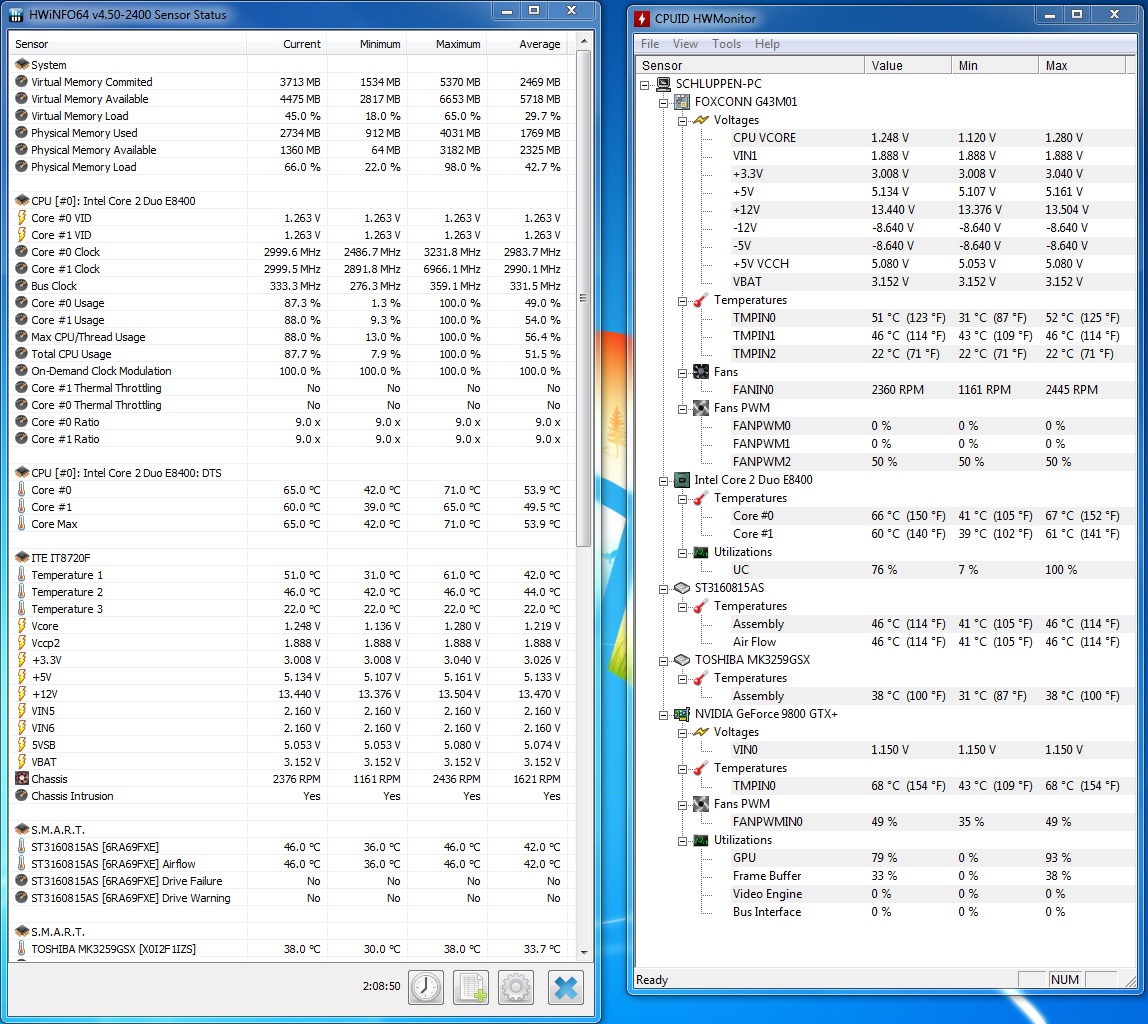The image size is (1148, 1024).
Task: Click the chip icon for ITE IT8720F
Action: tap(22, 557)
